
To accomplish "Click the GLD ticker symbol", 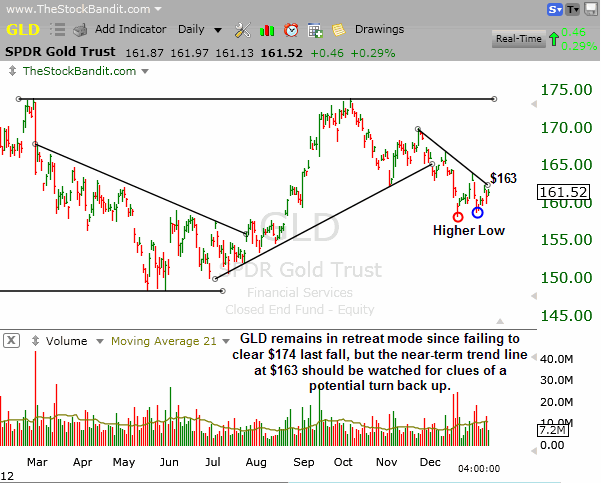I will pos(23,30).
